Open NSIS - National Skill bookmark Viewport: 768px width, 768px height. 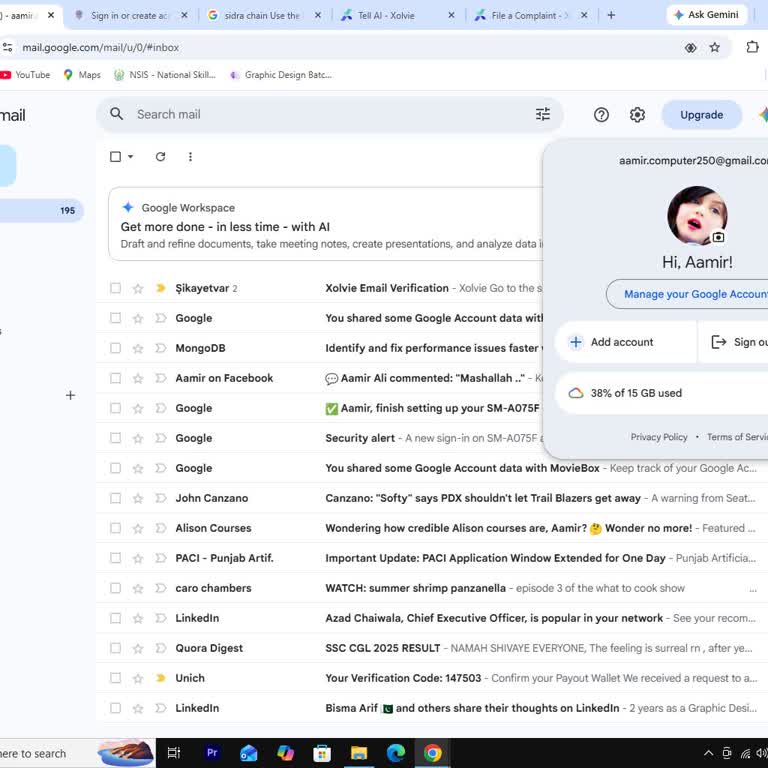click(165, 75)
